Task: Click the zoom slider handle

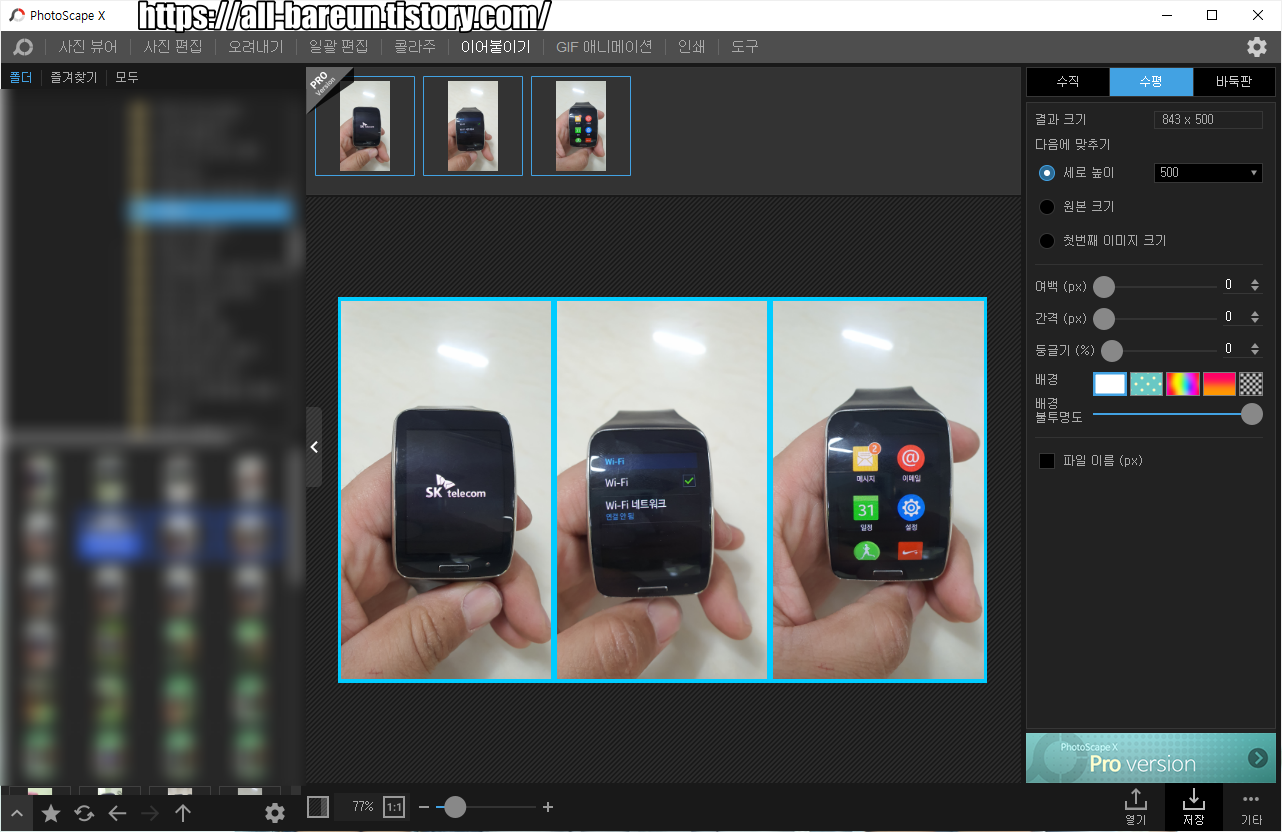Action: pos(455,807)
